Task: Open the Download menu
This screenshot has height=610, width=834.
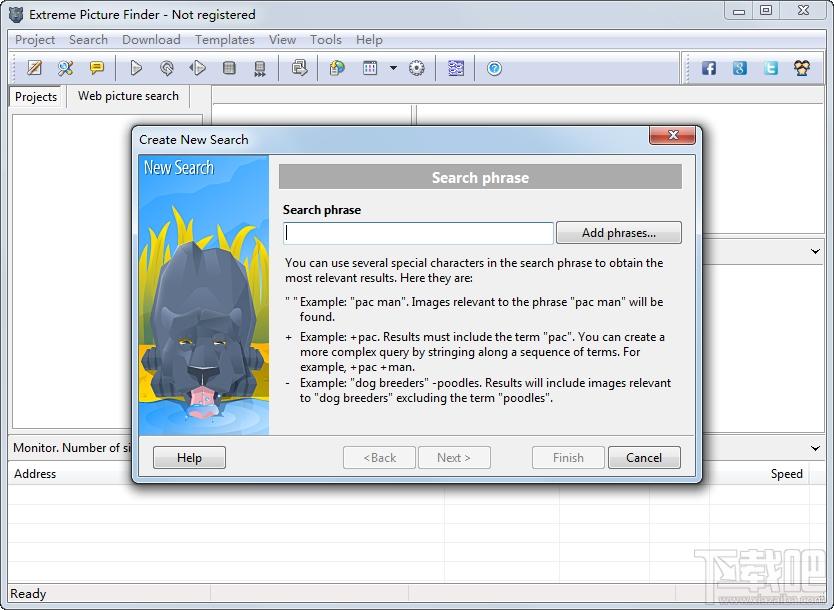Action: click(x=151, y=40)
